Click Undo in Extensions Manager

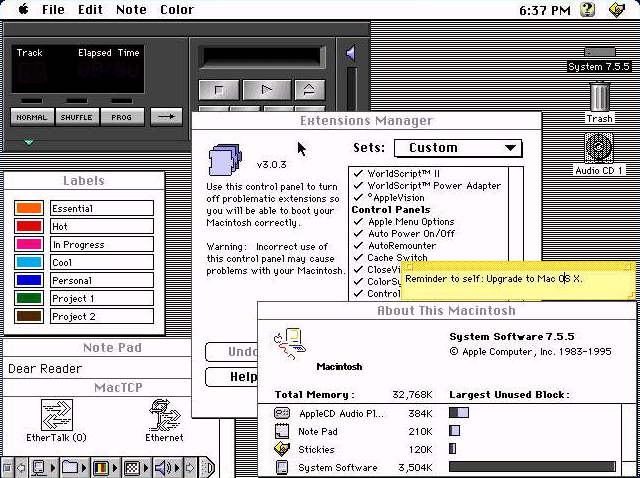click(231, 351)
